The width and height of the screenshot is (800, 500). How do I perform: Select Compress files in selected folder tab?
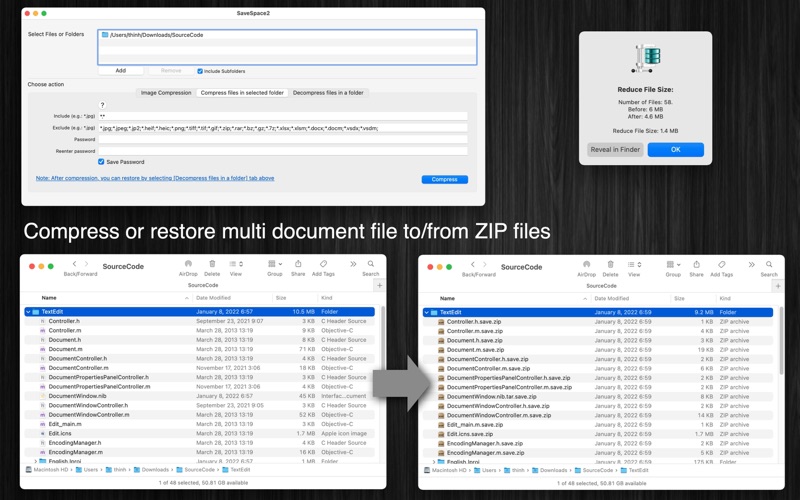(x=242, y=93)
